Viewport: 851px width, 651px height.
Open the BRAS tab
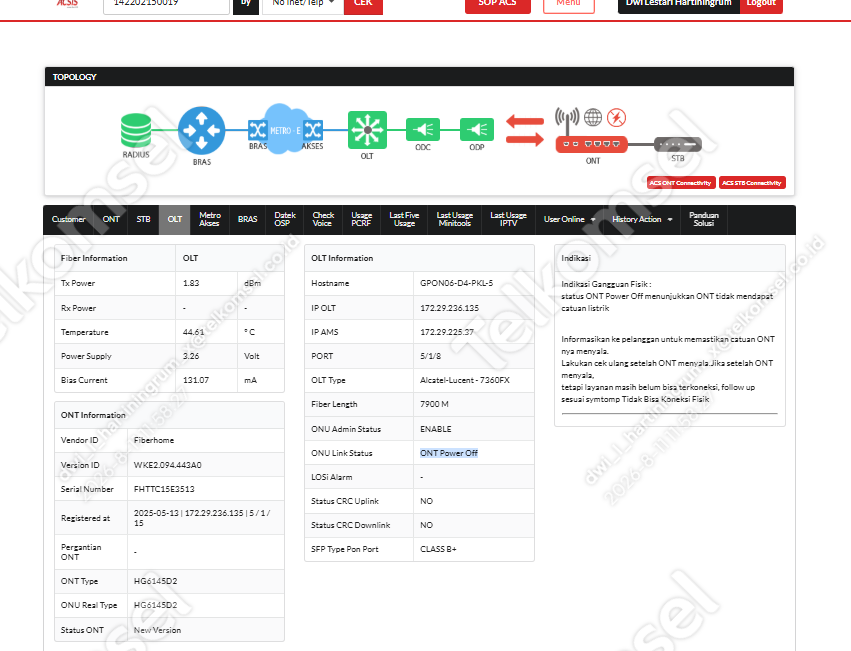[247, 219]
